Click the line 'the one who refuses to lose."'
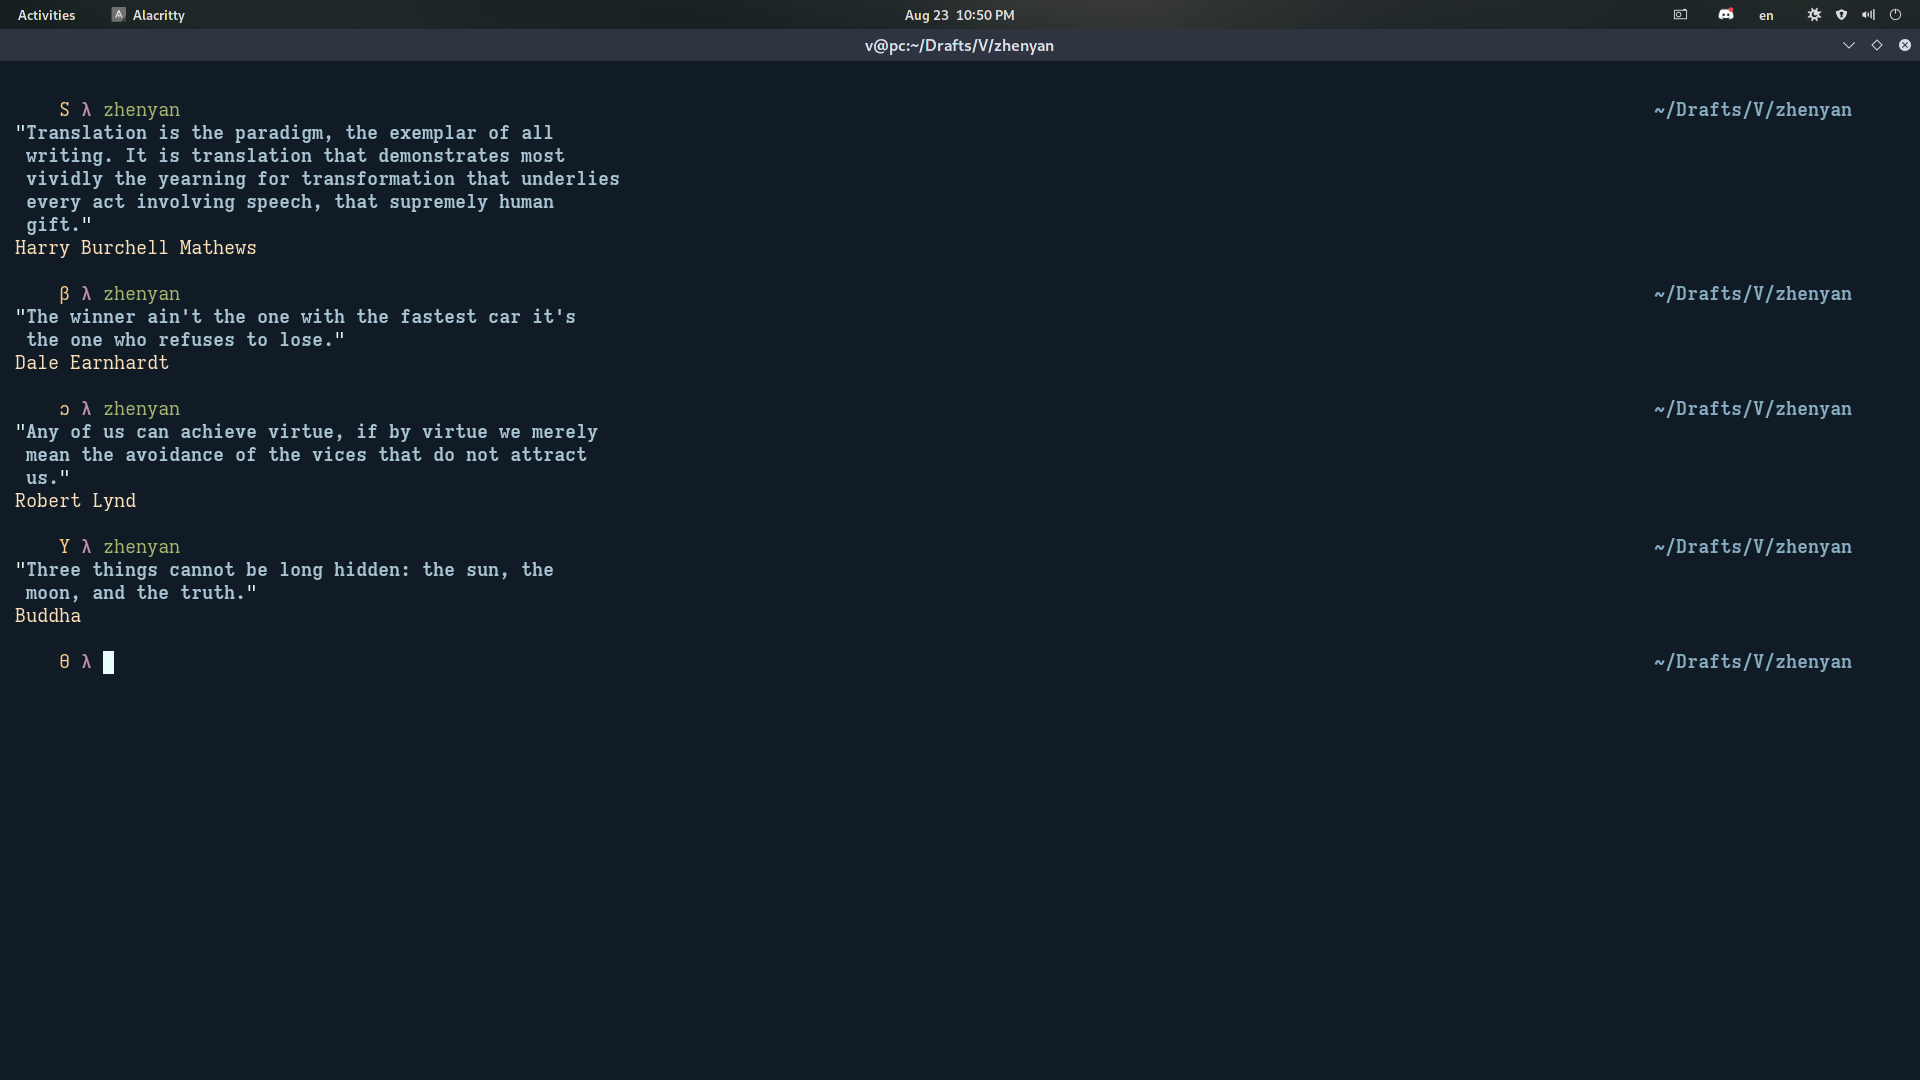The image size is (1920, 1080). pyautogui.click(x=185, y=340)
